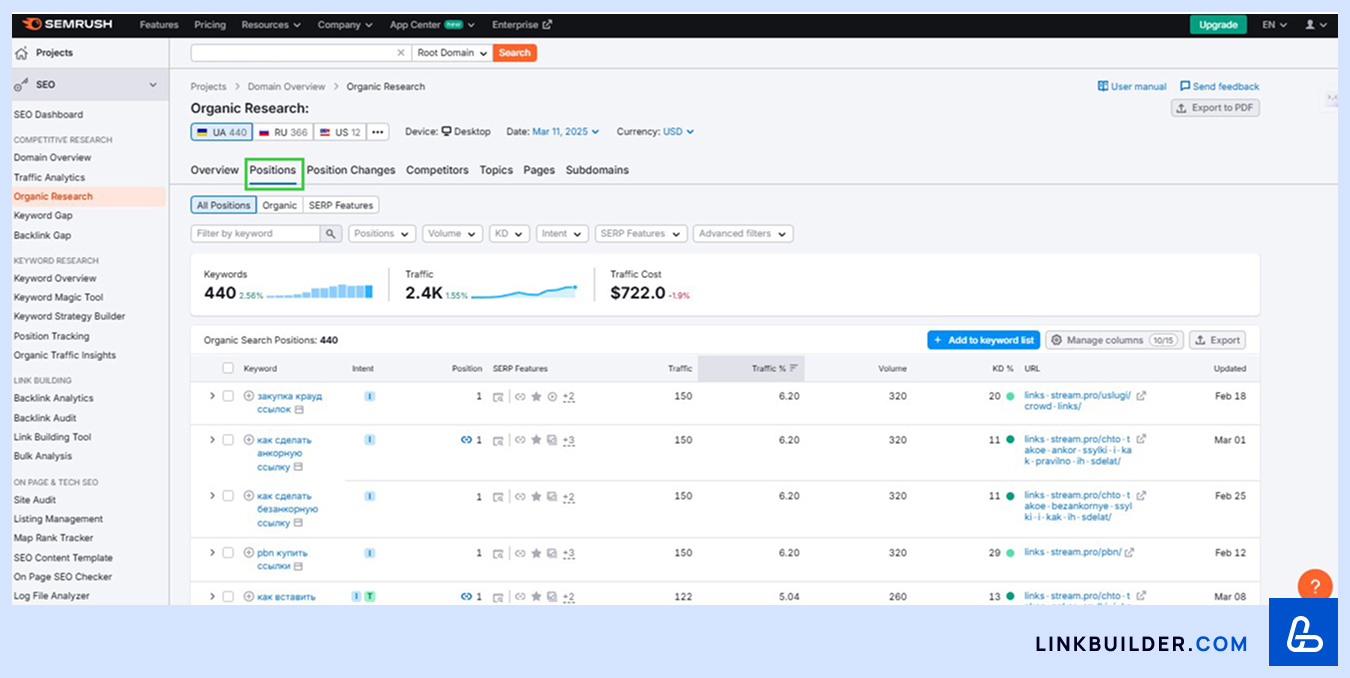Open the Root Domain dropdown
This screenshot has width=1350, height=678.
click(x=452, y=53)
